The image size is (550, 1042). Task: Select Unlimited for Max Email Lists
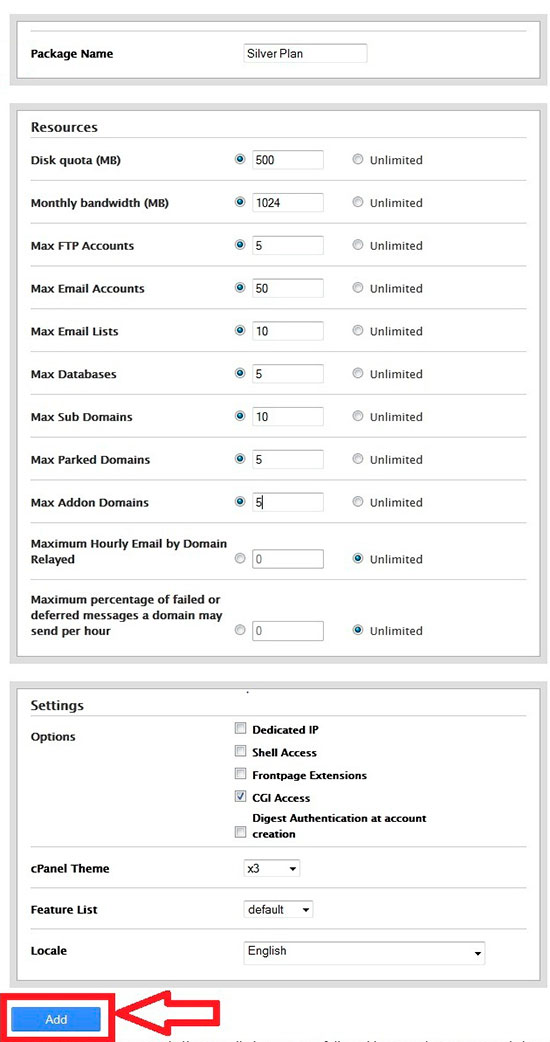click(x=358, y=331)
